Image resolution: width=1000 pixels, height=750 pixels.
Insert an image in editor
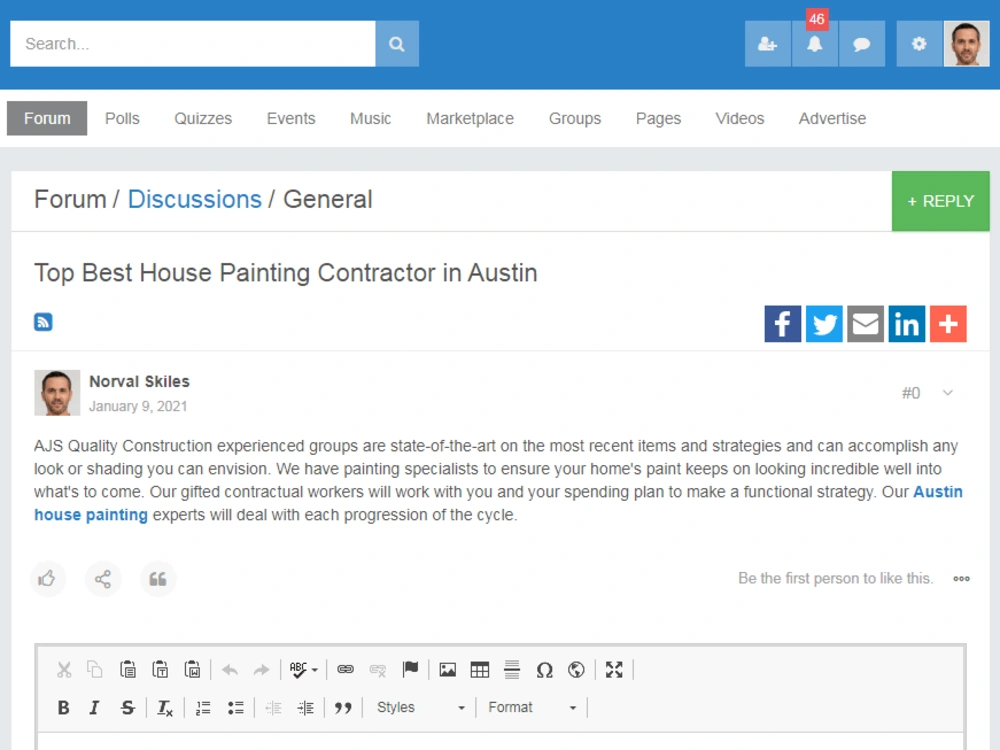click(448, 670)
